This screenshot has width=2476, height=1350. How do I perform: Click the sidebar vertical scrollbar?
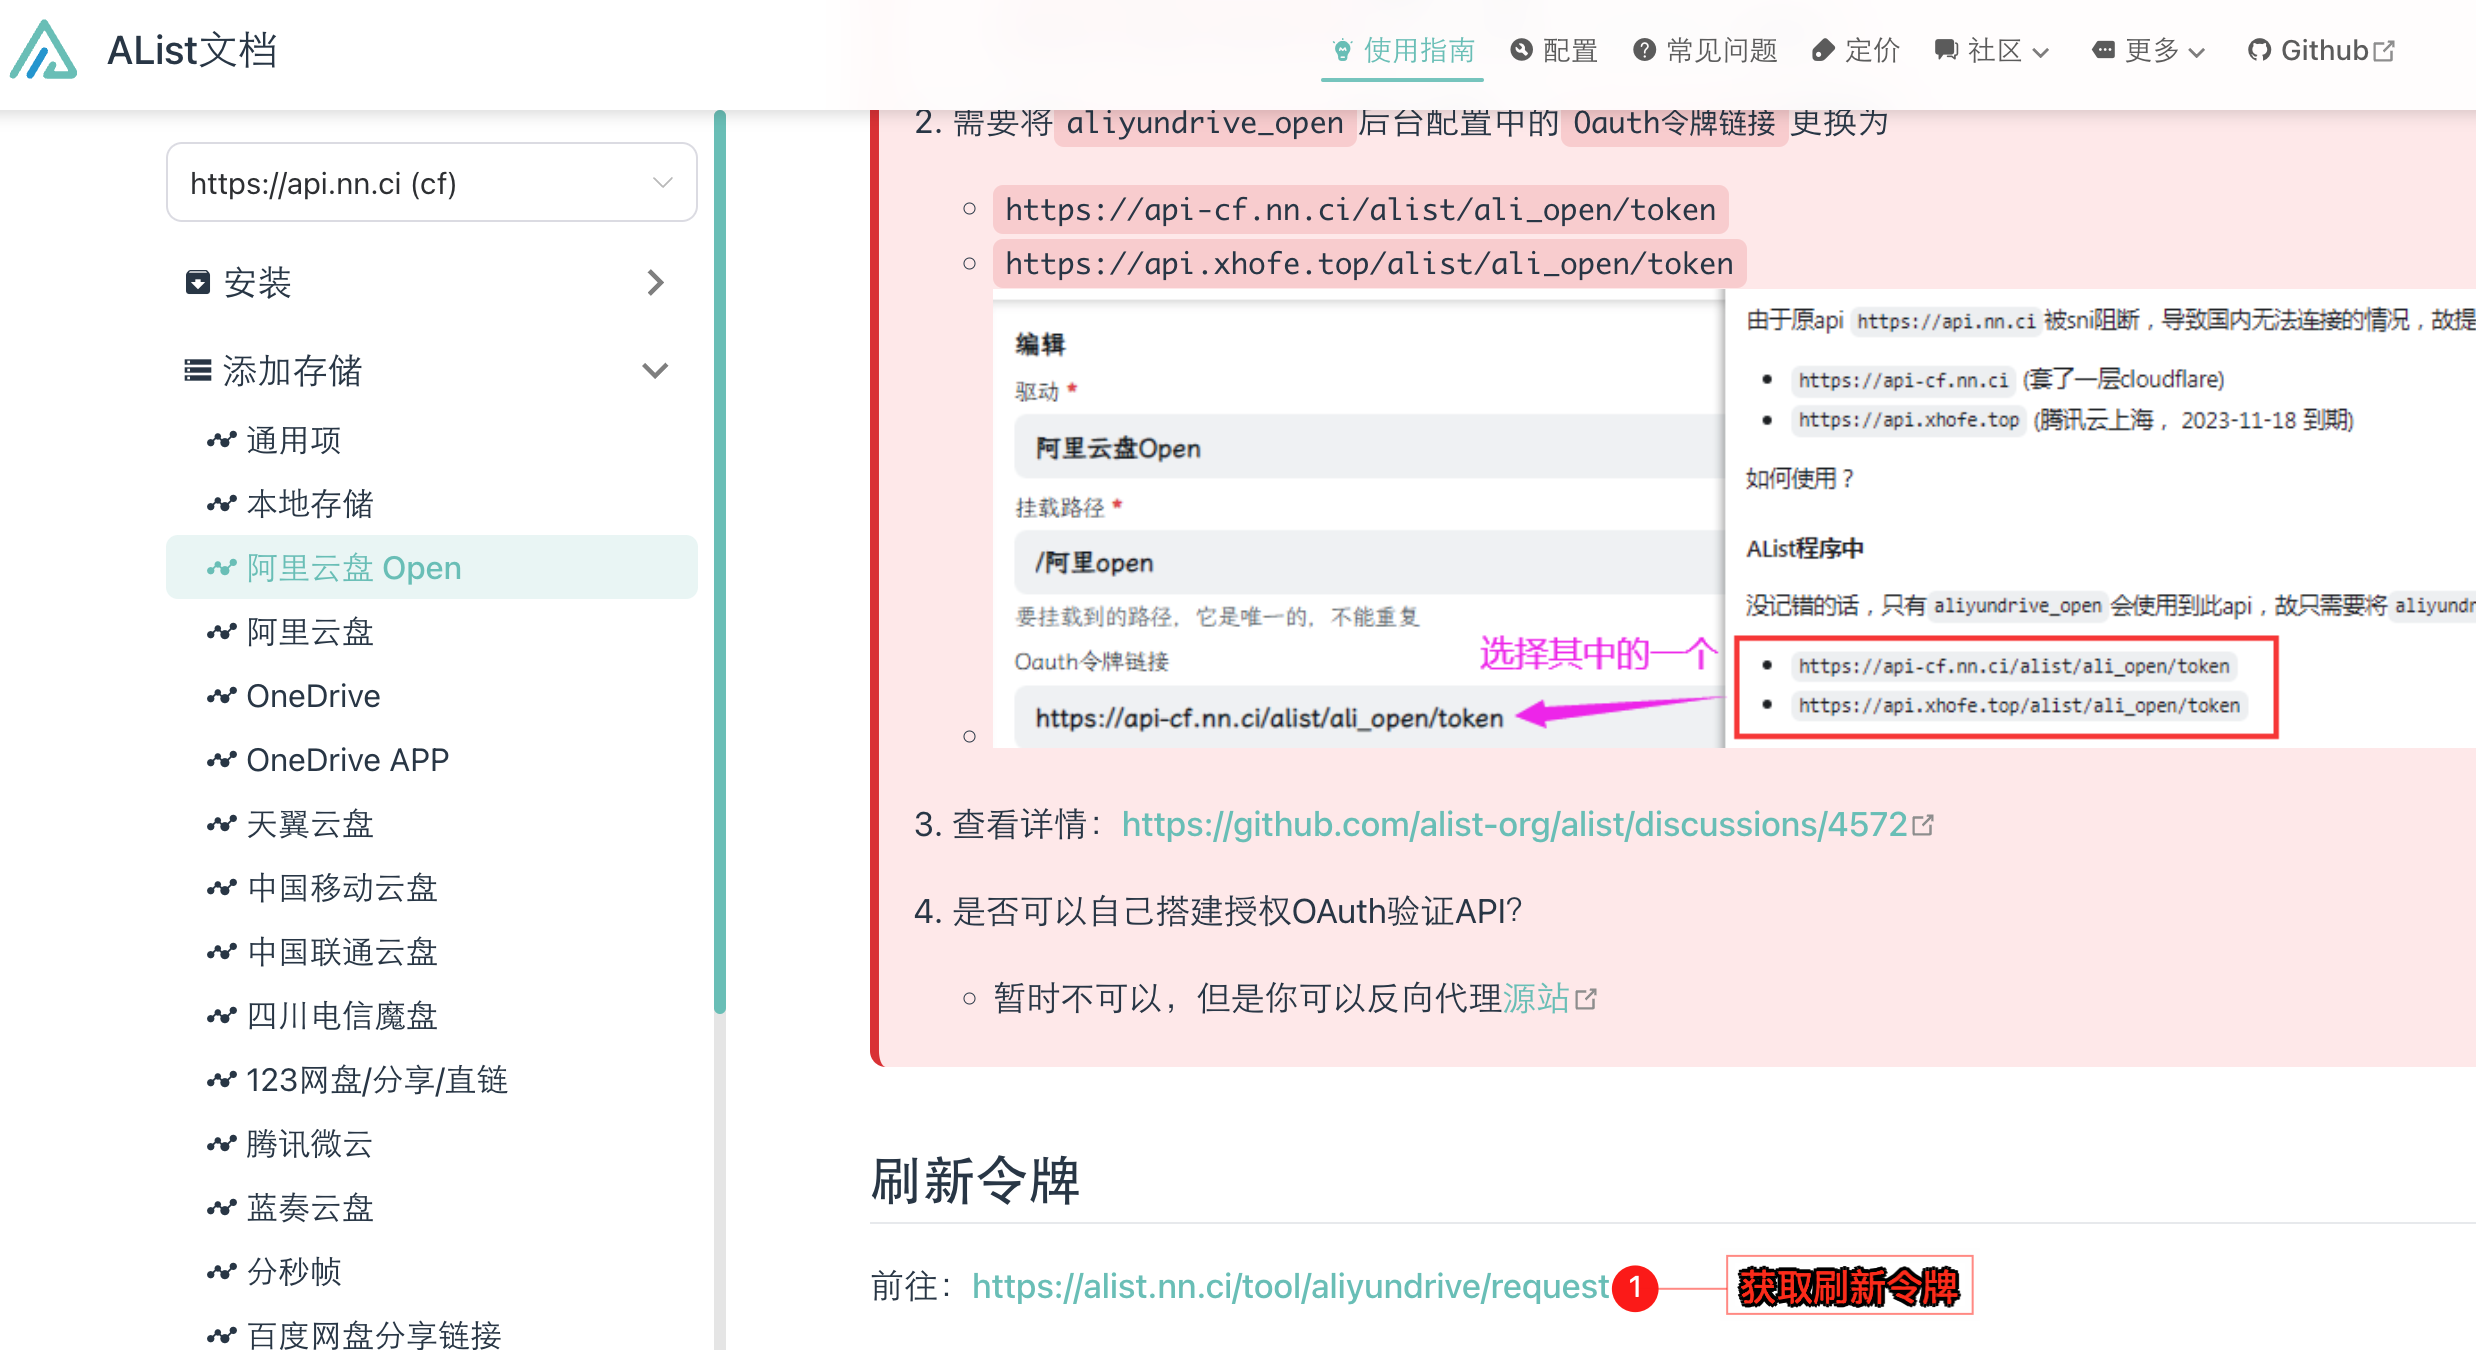pyautogui.click(x=720, y=562)
